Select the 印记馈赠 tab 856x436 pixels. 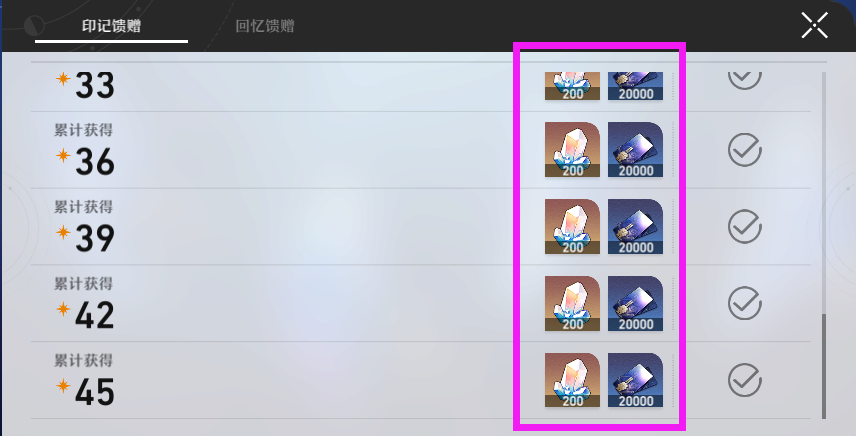click(111, 26)
